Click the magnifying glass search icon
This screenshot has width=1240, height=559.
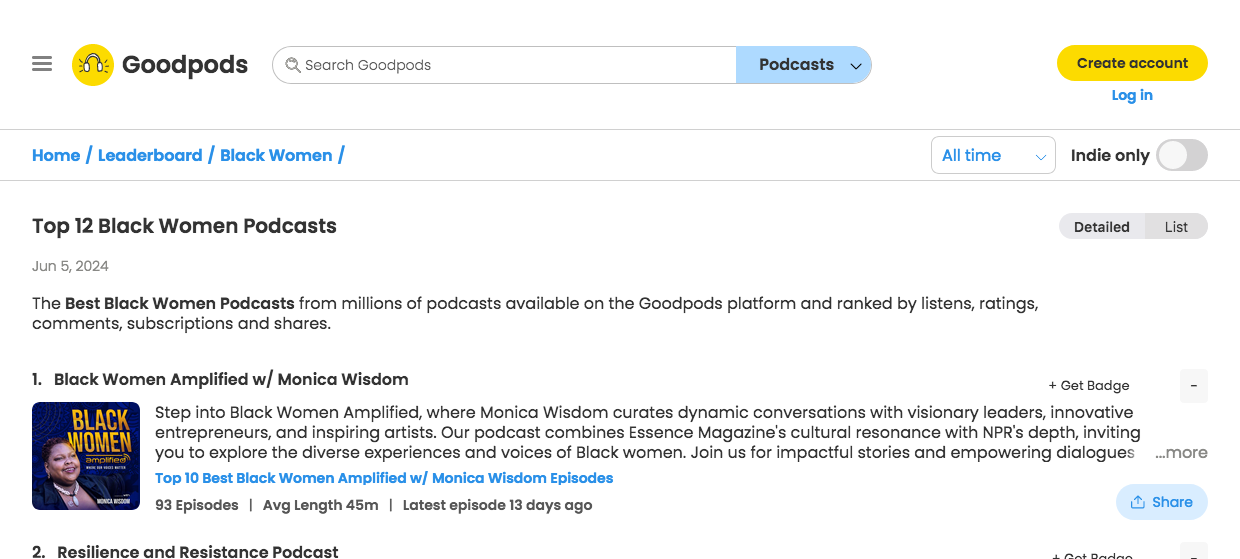293,65
